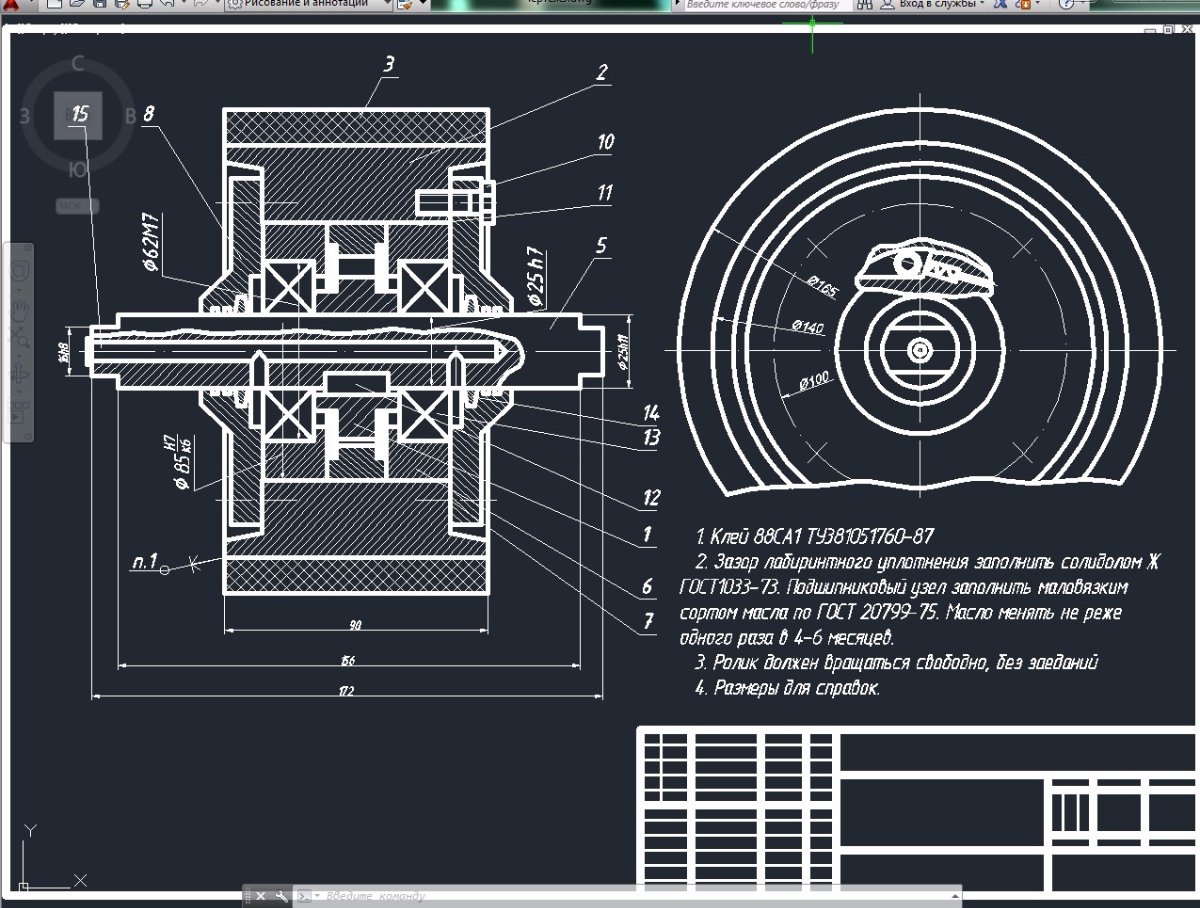The height and width of the screenshot is (908, 1200).
Task: Click the ViewCube east direction "В"
Action: 130,116
